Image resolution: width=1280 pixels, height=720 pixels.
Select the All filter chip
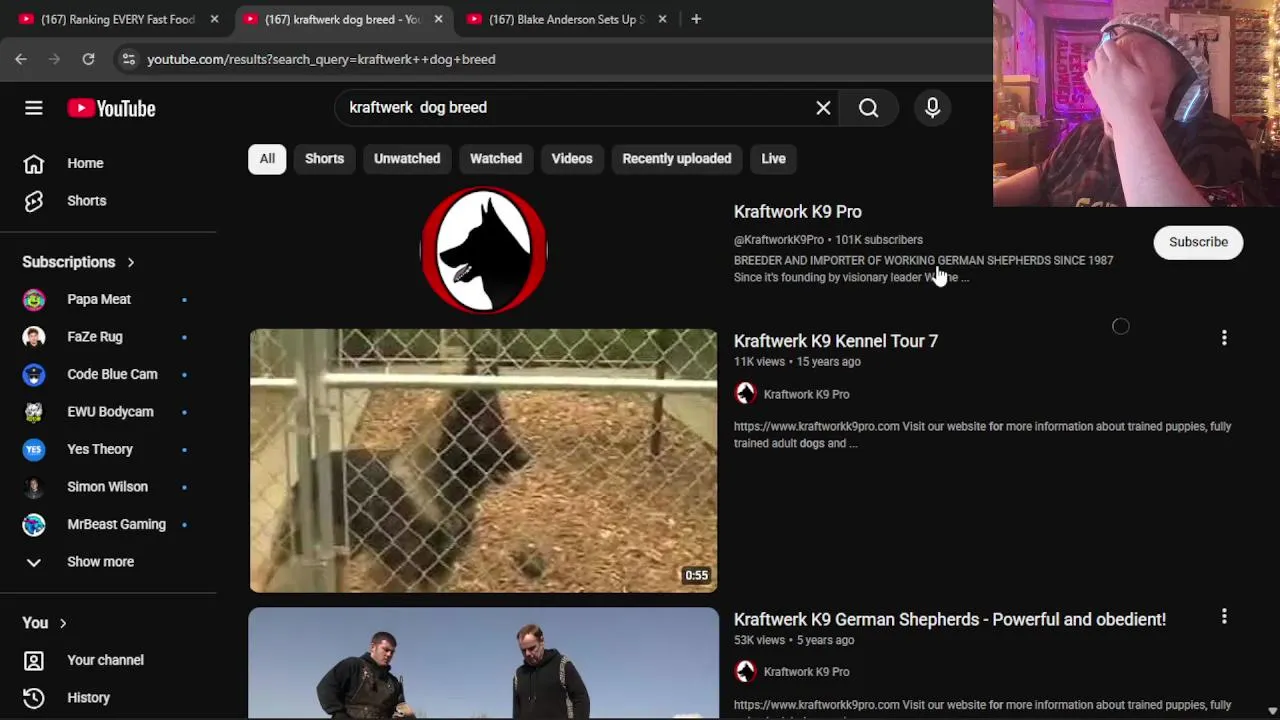point(267,158)
